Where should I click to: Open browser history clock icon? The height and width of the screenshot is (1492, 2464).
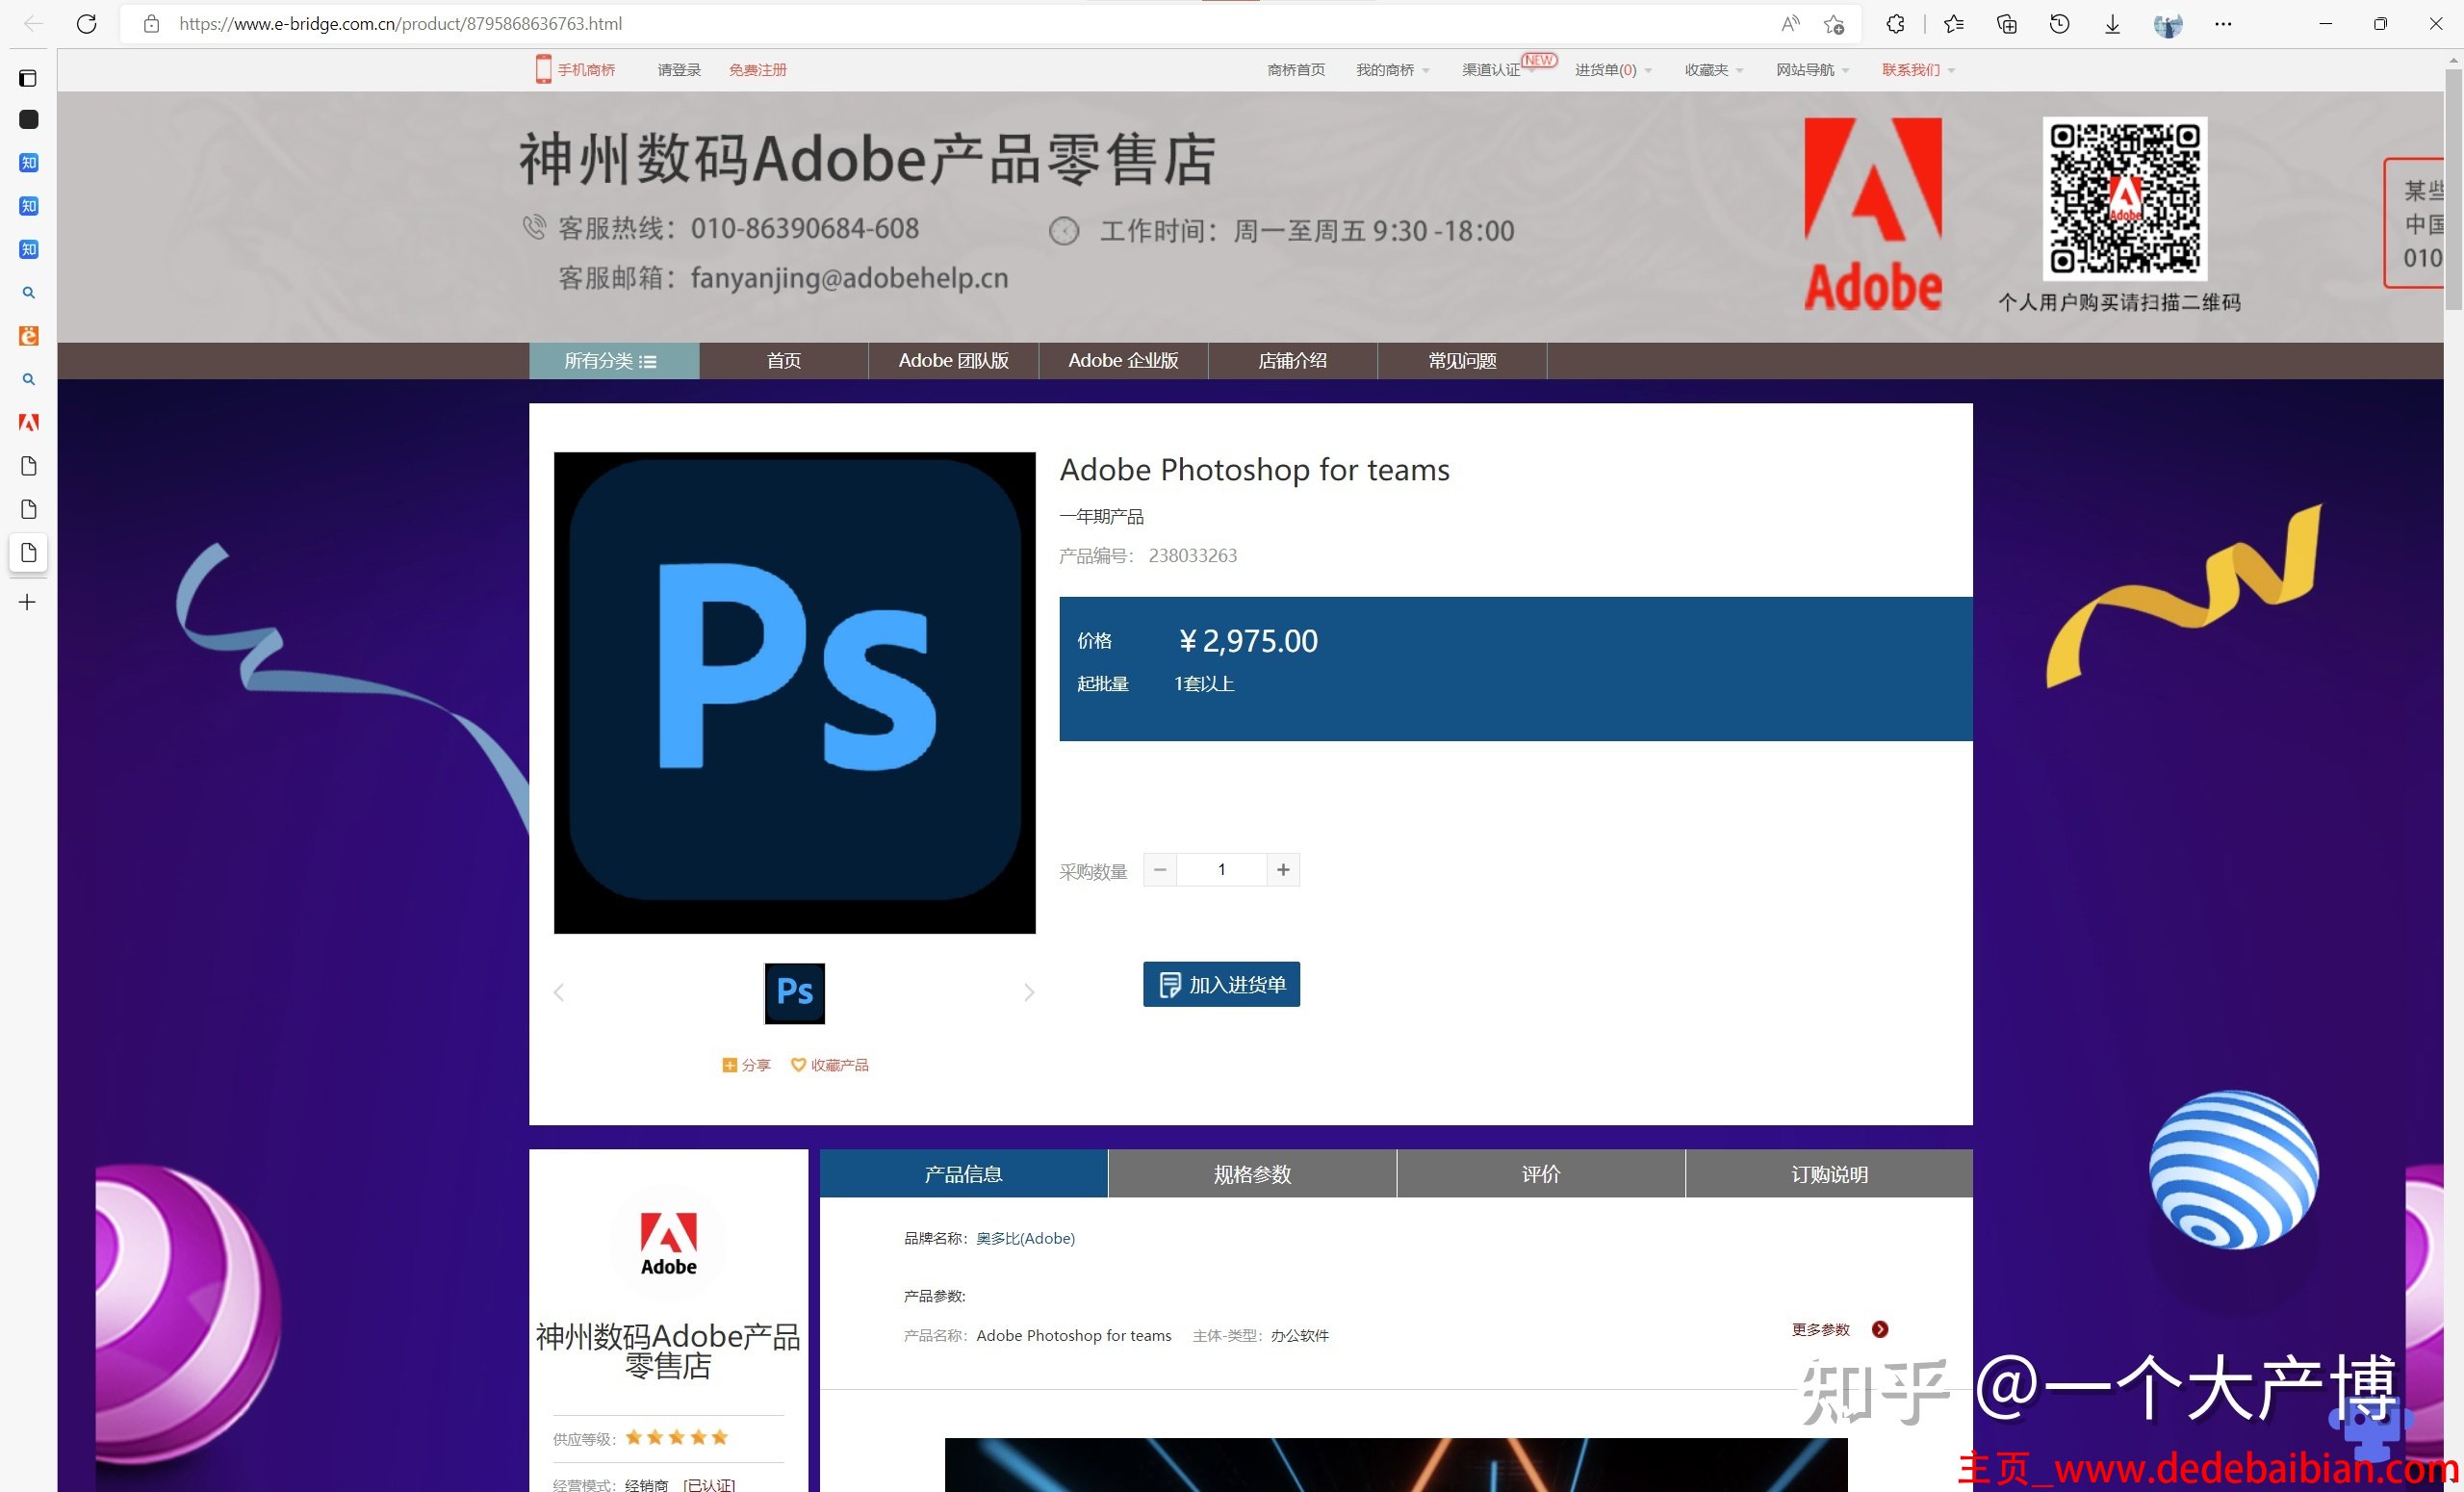2059,24
